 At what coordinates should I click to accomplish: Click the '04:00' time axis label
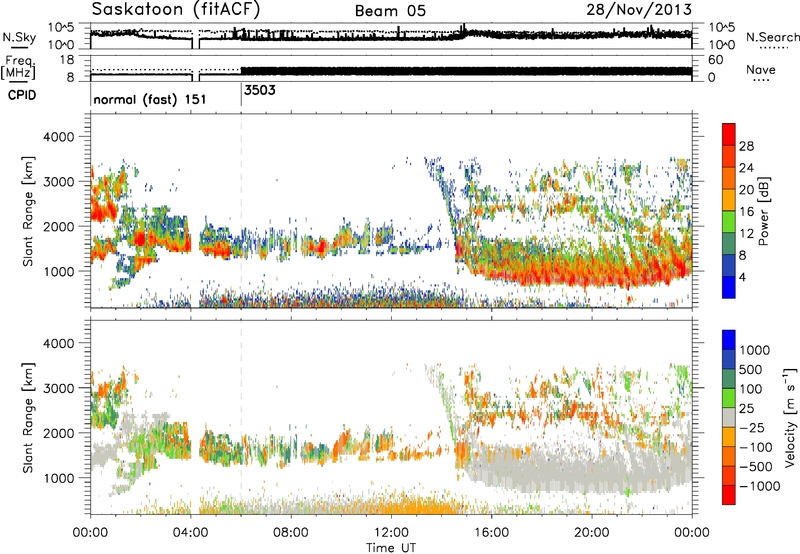pos(191,533)
